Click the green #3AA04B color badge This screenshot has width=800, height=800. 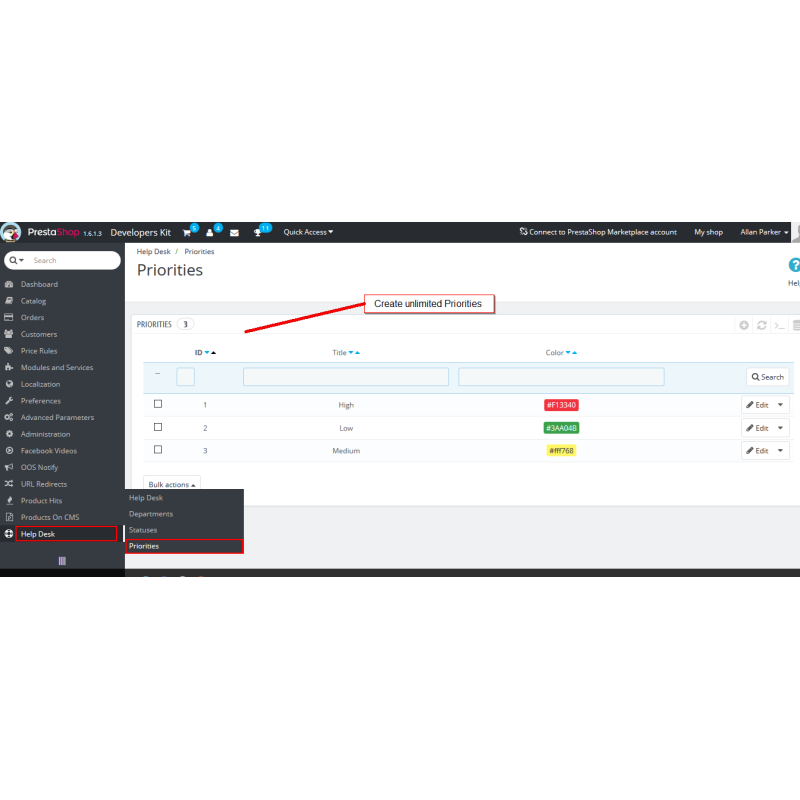[561, 428]
